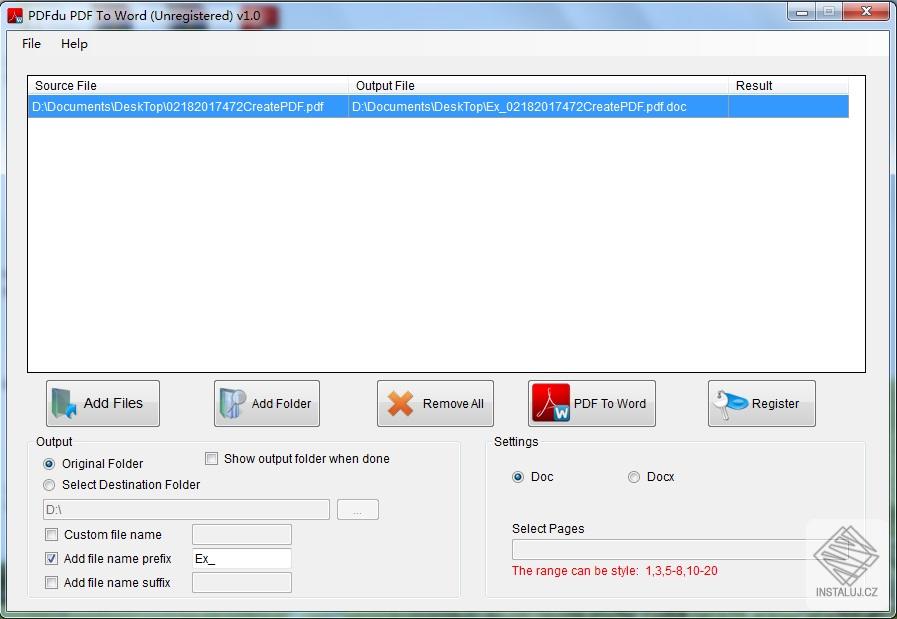Enable Show output folder when done
Viewport: 897px width, 619px height.
pyautogui.click(x=212, y=459)
